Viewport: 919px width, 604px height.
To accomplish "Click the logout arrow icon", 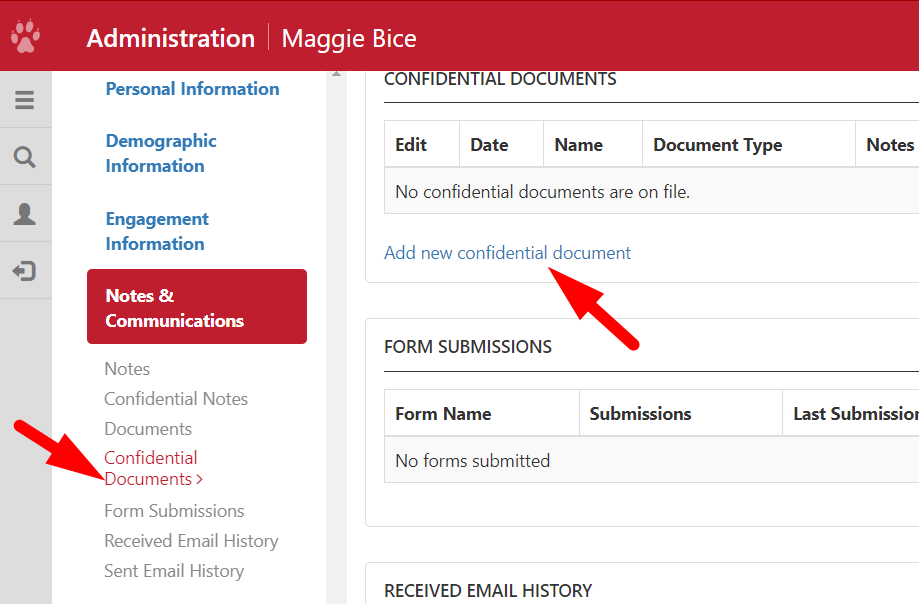I will tap(25, 271).
